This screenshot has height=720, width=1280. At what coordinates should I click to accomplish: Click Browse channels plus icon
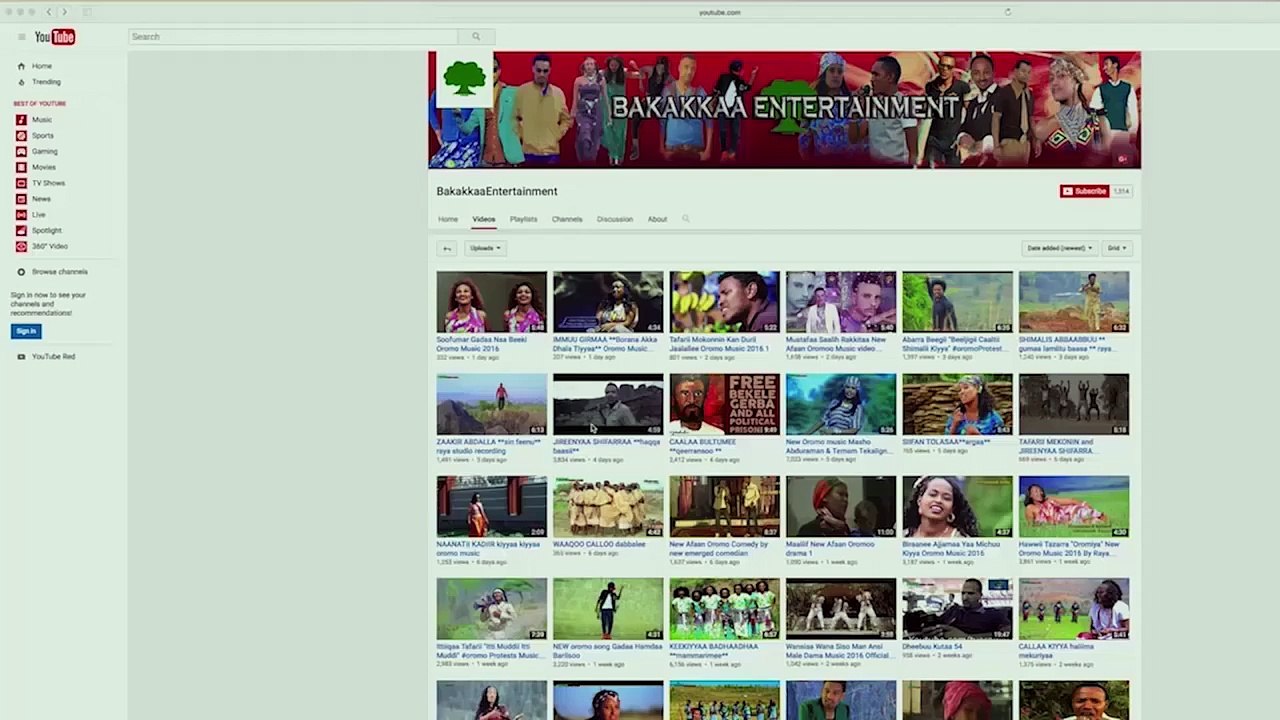point(21,272)
